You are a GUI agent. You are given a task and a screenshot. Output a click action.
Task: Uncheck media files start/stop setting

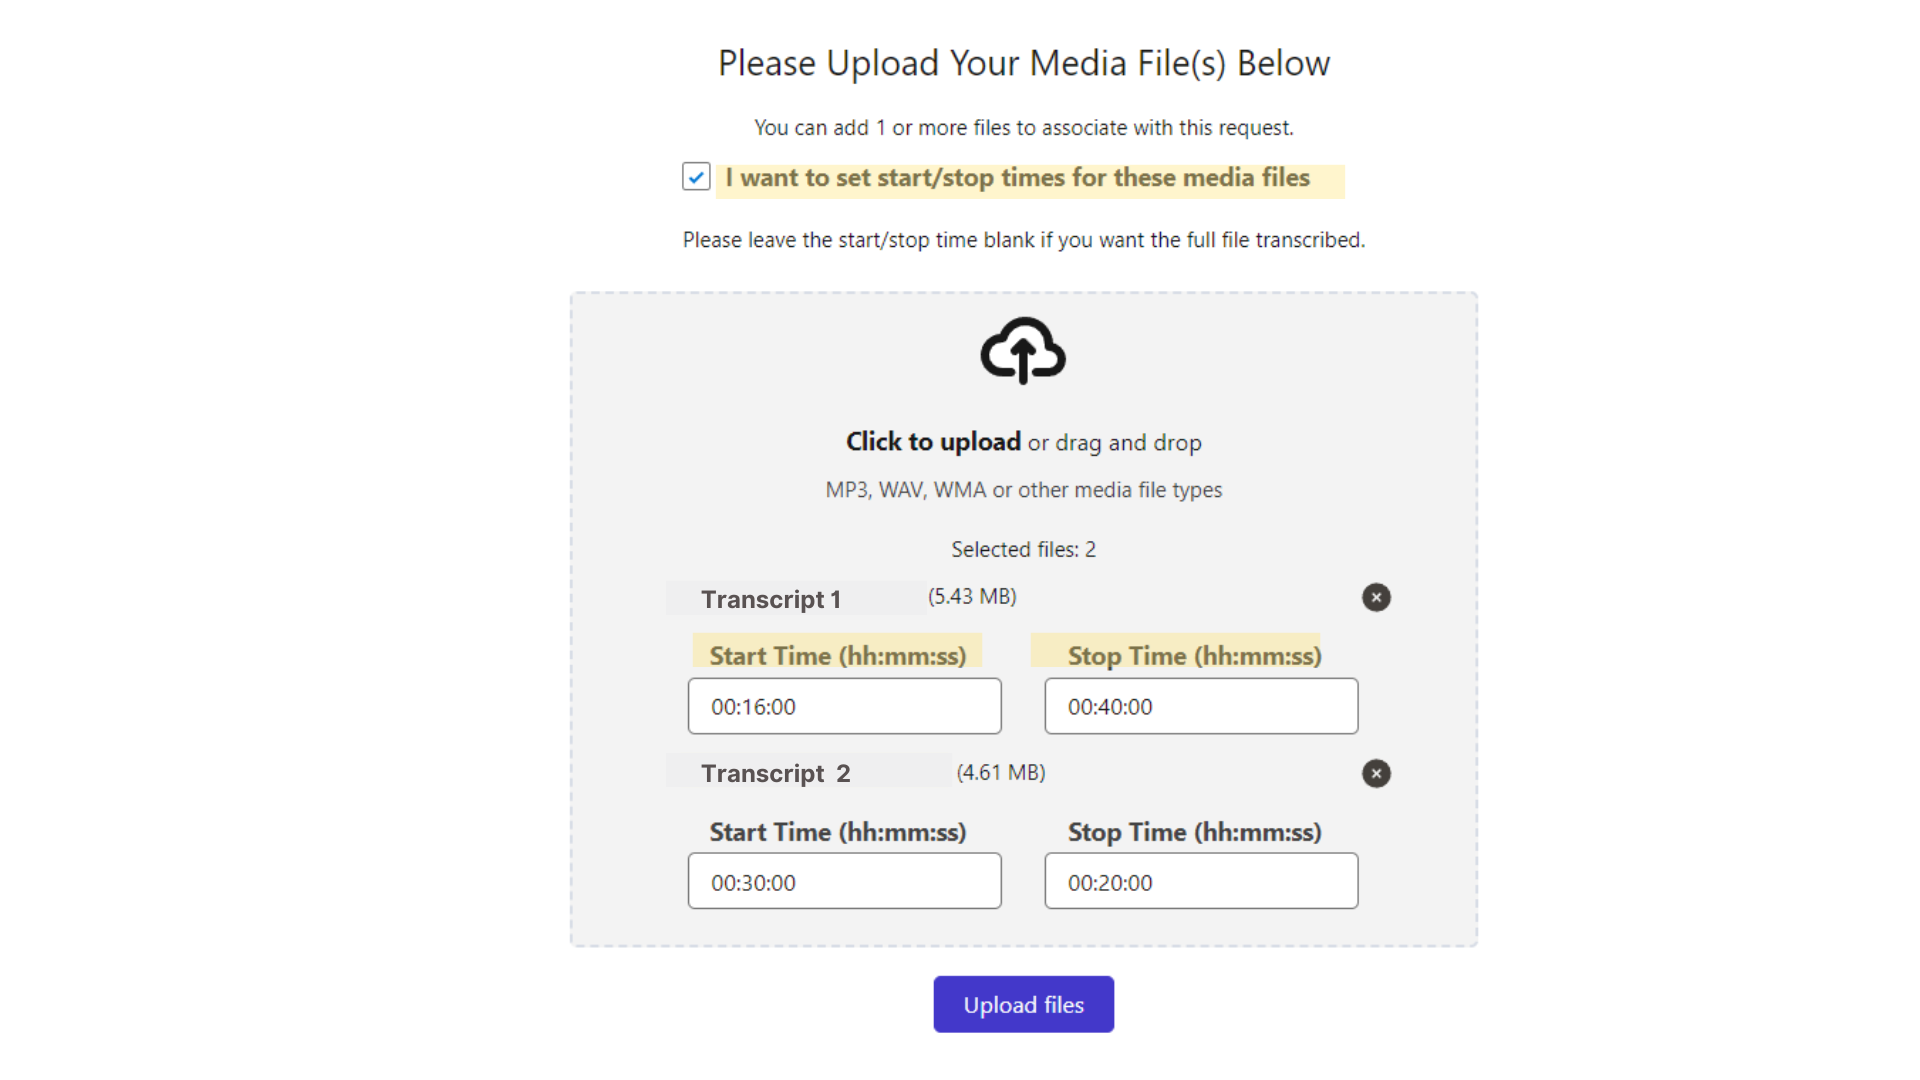pyautogui.click(x=696, y=177)
